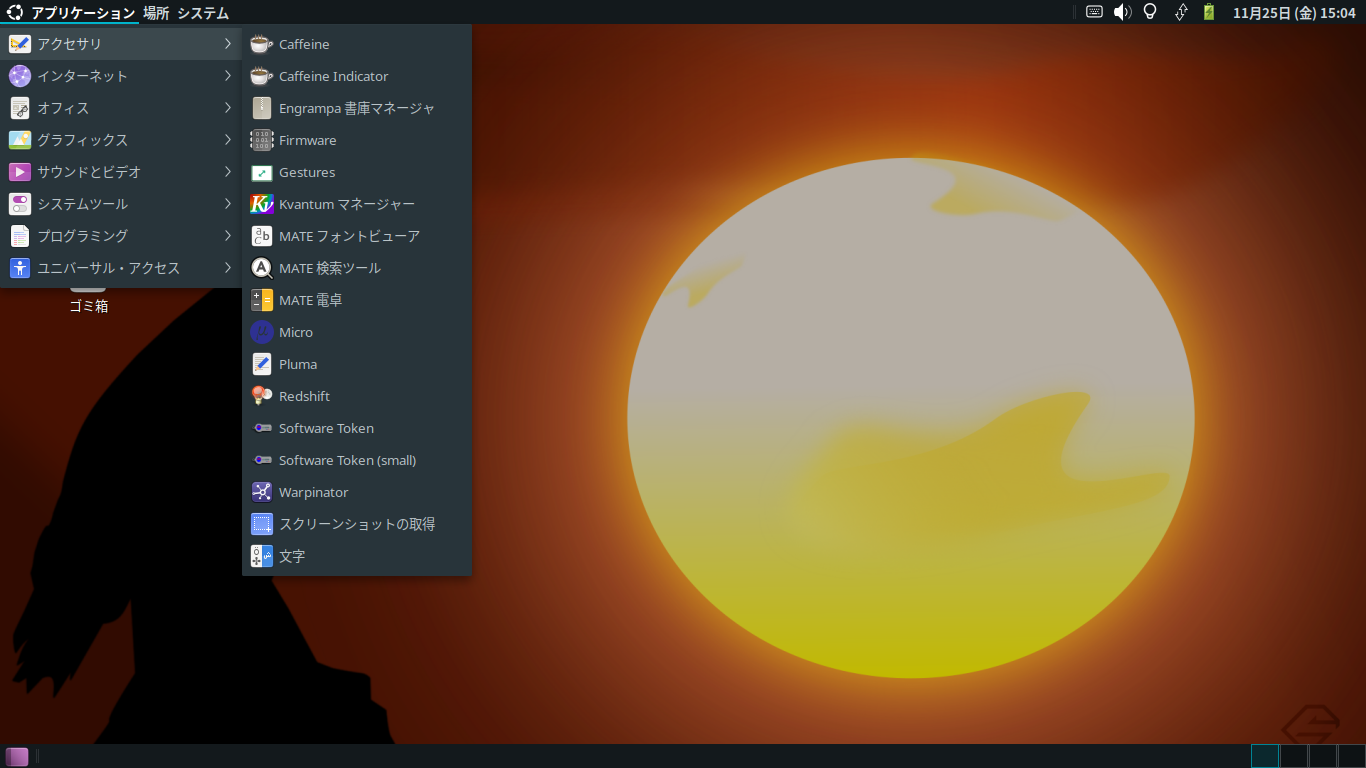Click the 文字 character map icon
Image resolution: width=1366 pixels, height=768 pixels.
[x=261, y=556]
